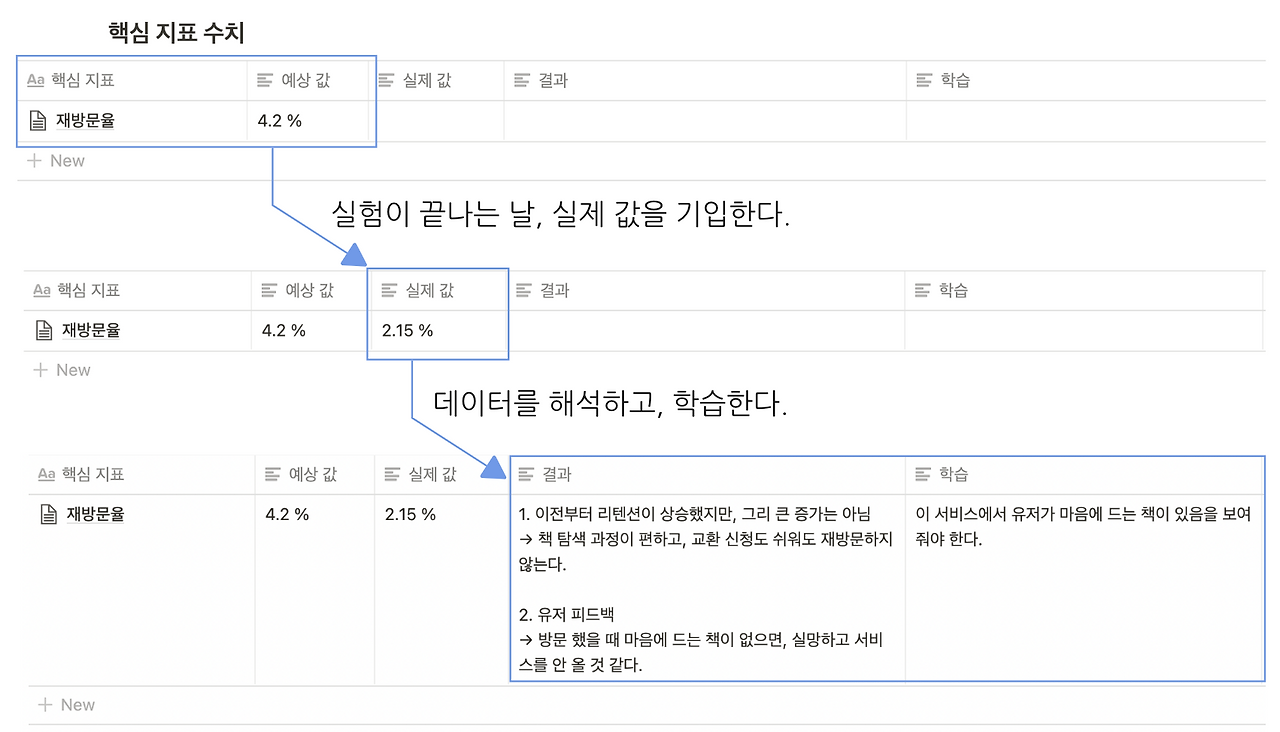The width and height of the screenshot is (1280, 732).
Task: Open the 실제 값 column header in first table
Action: click(x=440, y=80)
